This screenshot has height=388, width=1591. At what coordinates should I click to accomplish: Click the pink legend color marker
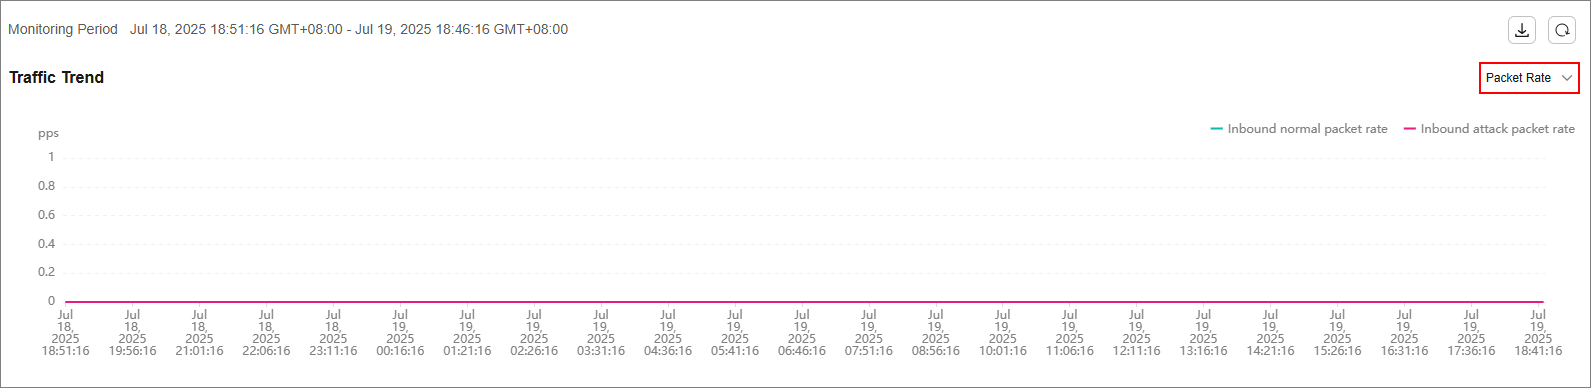[1410, 129]
